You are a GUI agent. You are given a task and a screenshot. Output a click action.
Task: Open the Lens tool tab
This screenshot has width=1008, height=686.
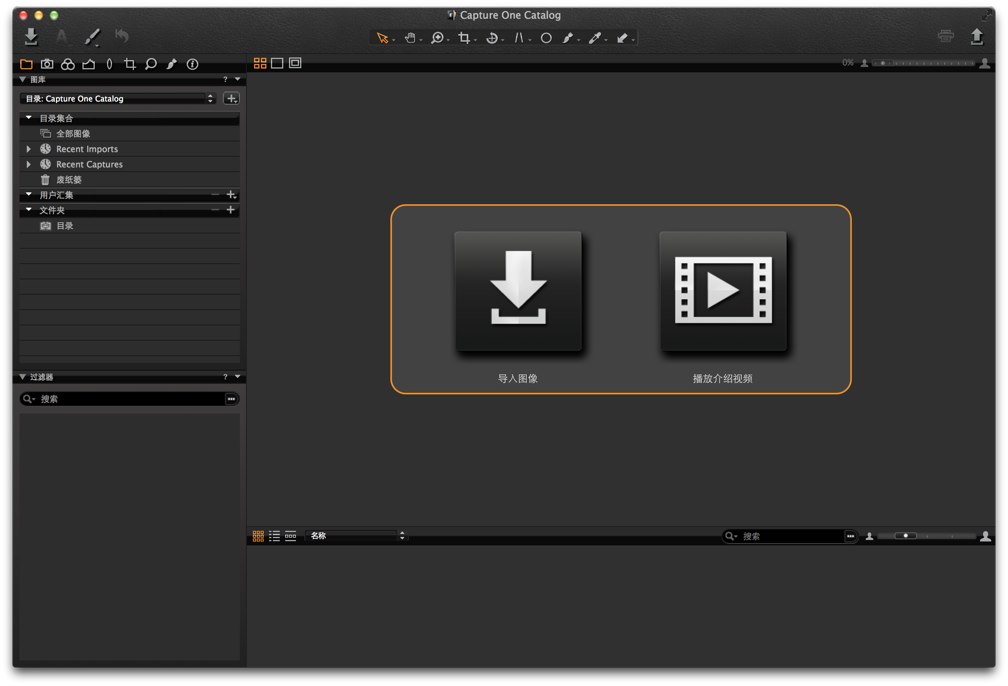(x=109, y=64)
